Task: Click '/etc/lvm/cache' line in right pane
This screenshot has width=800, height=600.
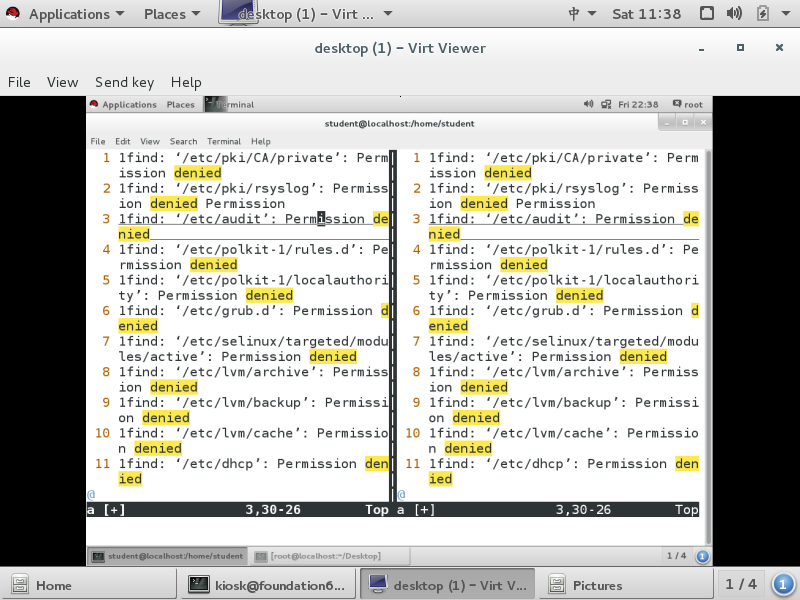Action: pyautogui.click(x=564, y=441)
